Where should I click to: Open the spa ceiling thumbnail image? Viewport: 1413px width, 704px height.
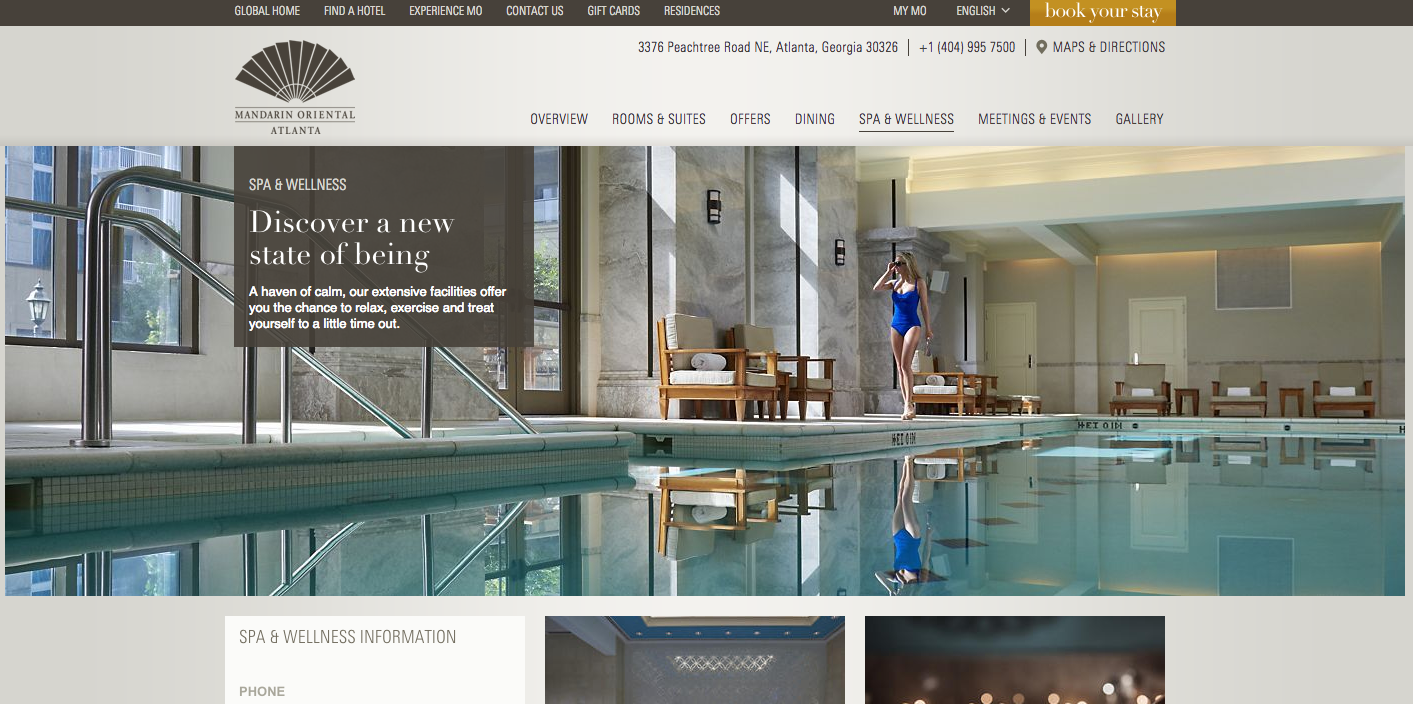click(x=695, y=660)
